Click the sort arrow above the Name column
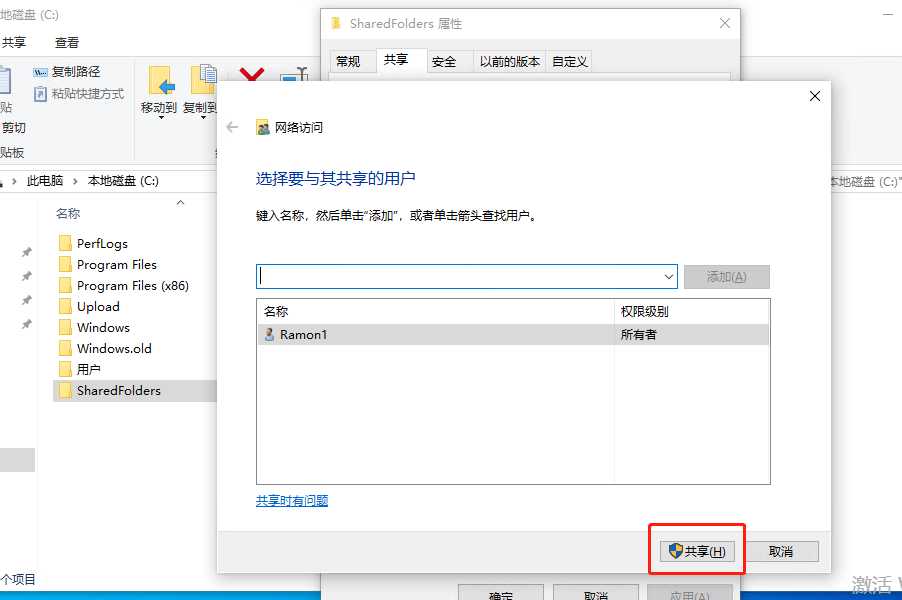902x600 pixels. pos(180,202)
